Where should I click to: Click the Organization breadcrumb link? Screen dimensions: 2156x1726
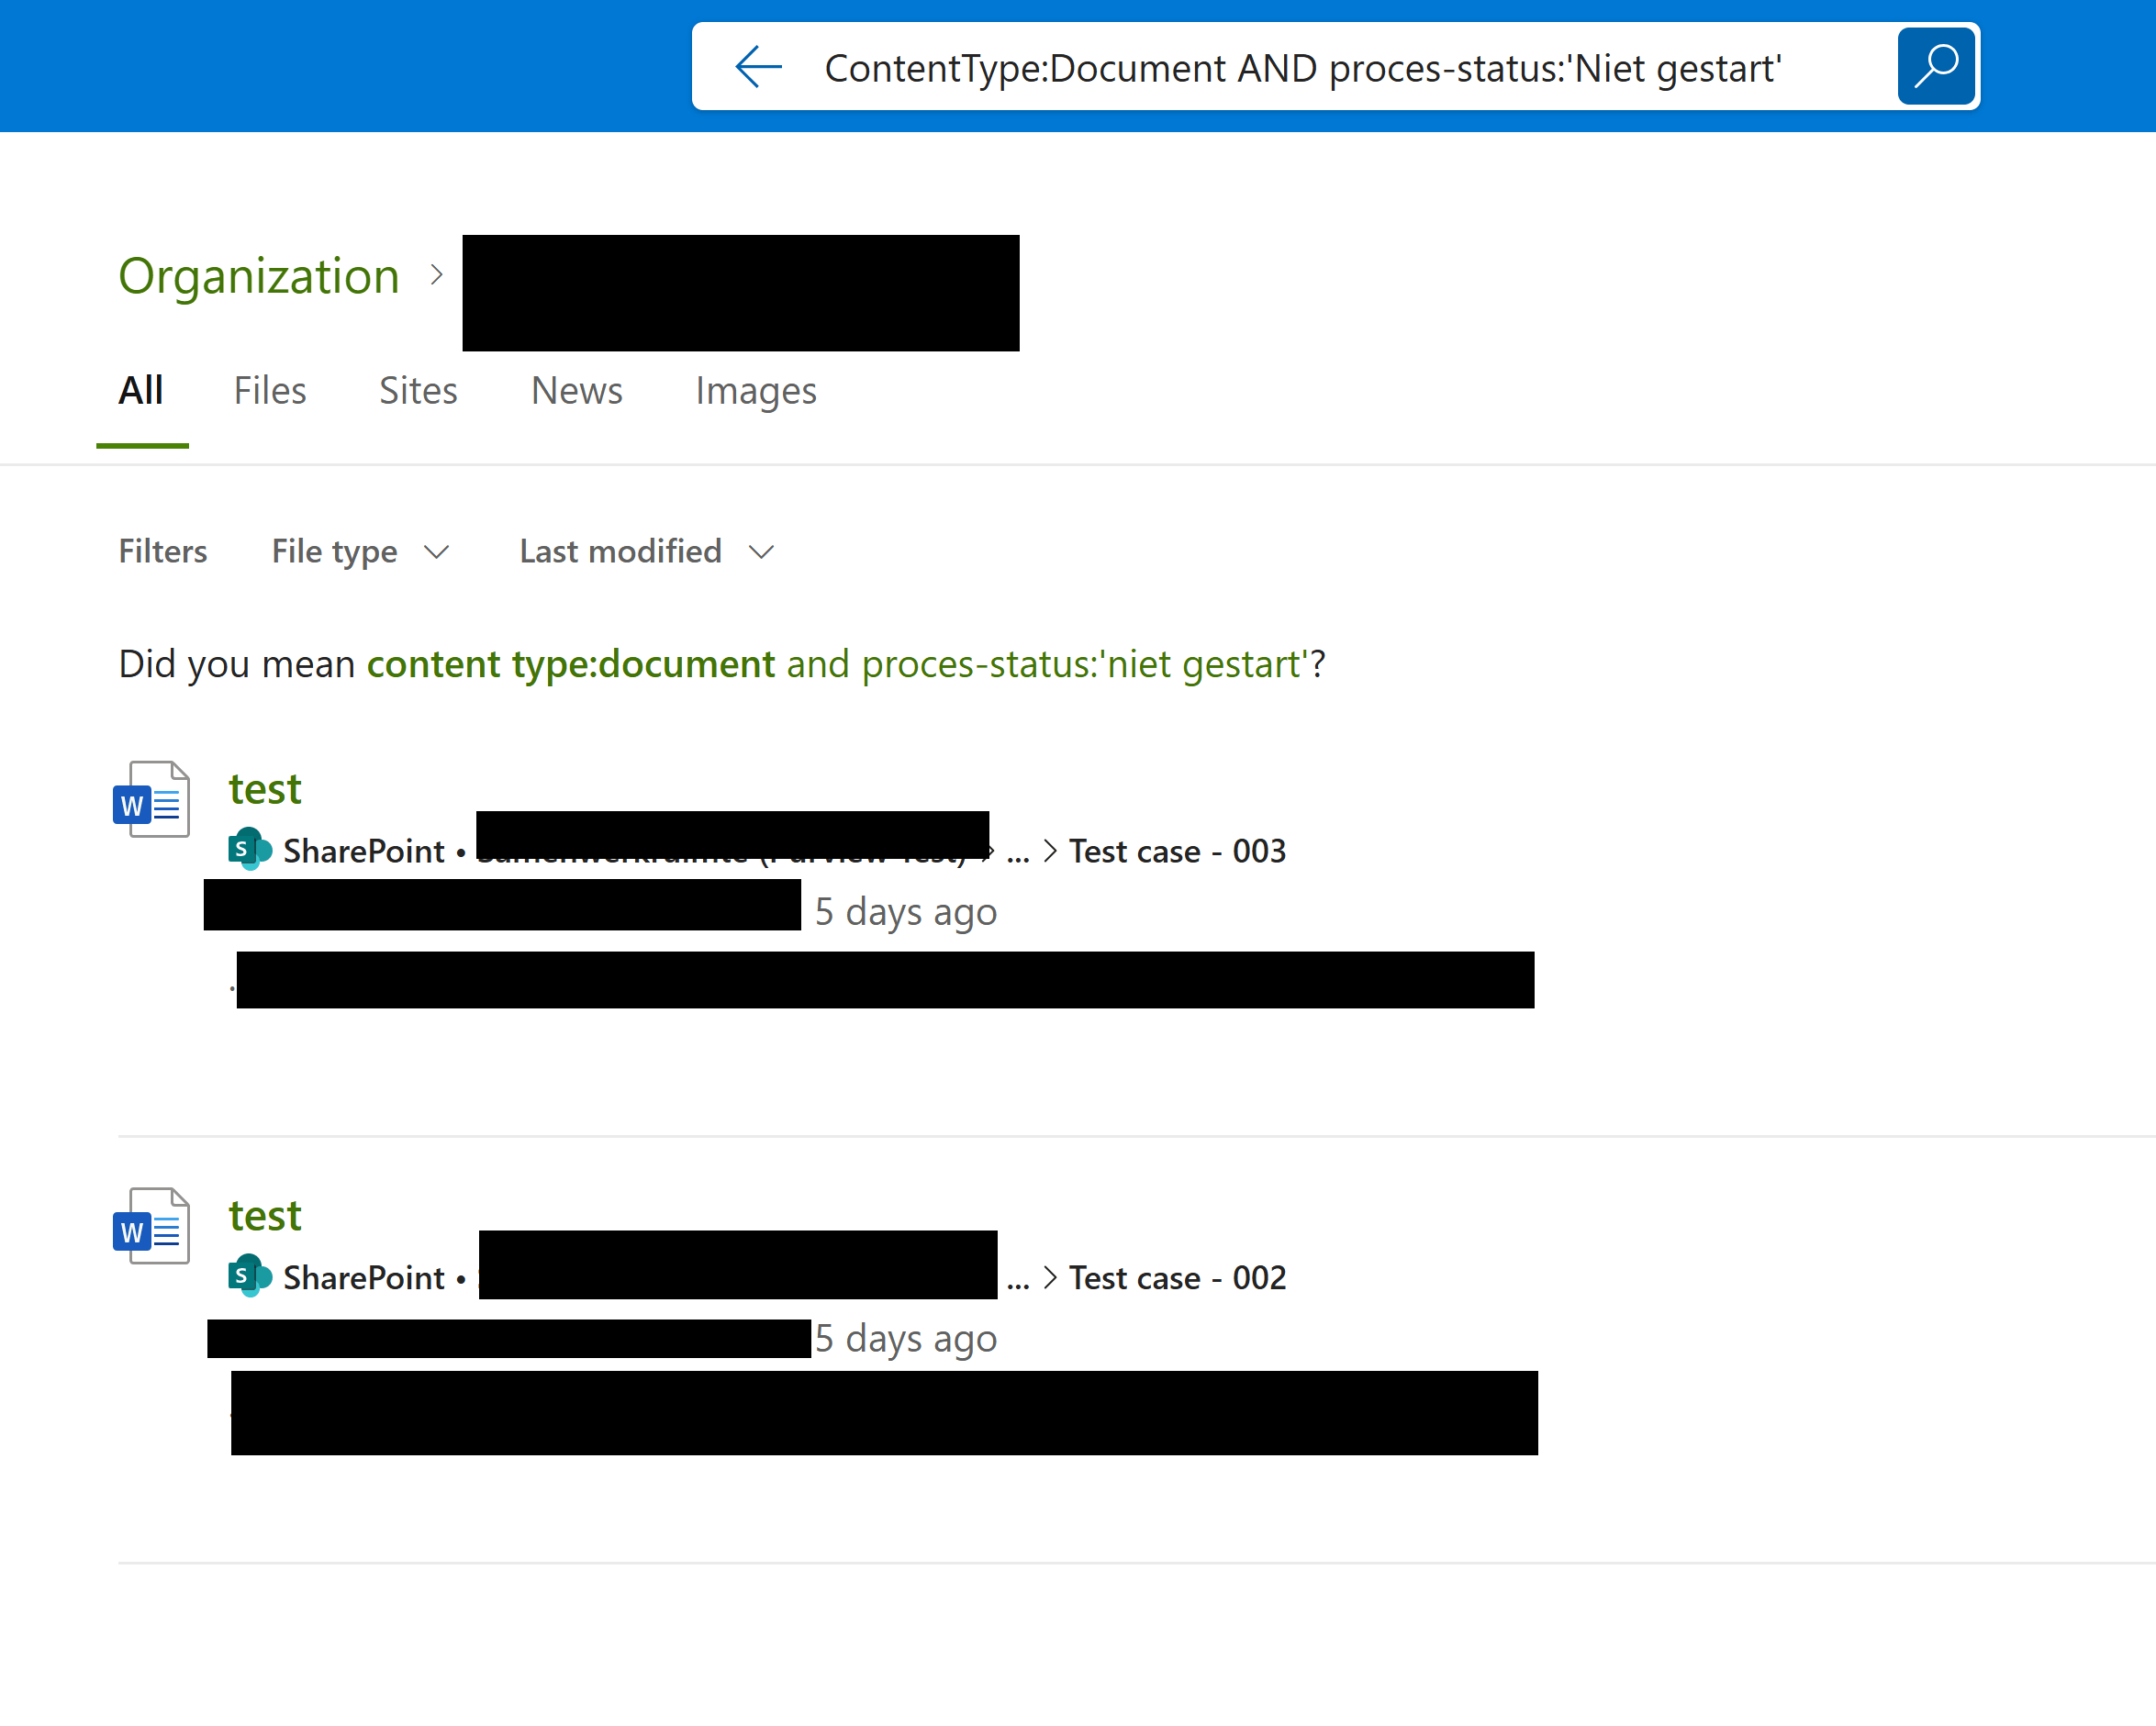click(259, 276)
